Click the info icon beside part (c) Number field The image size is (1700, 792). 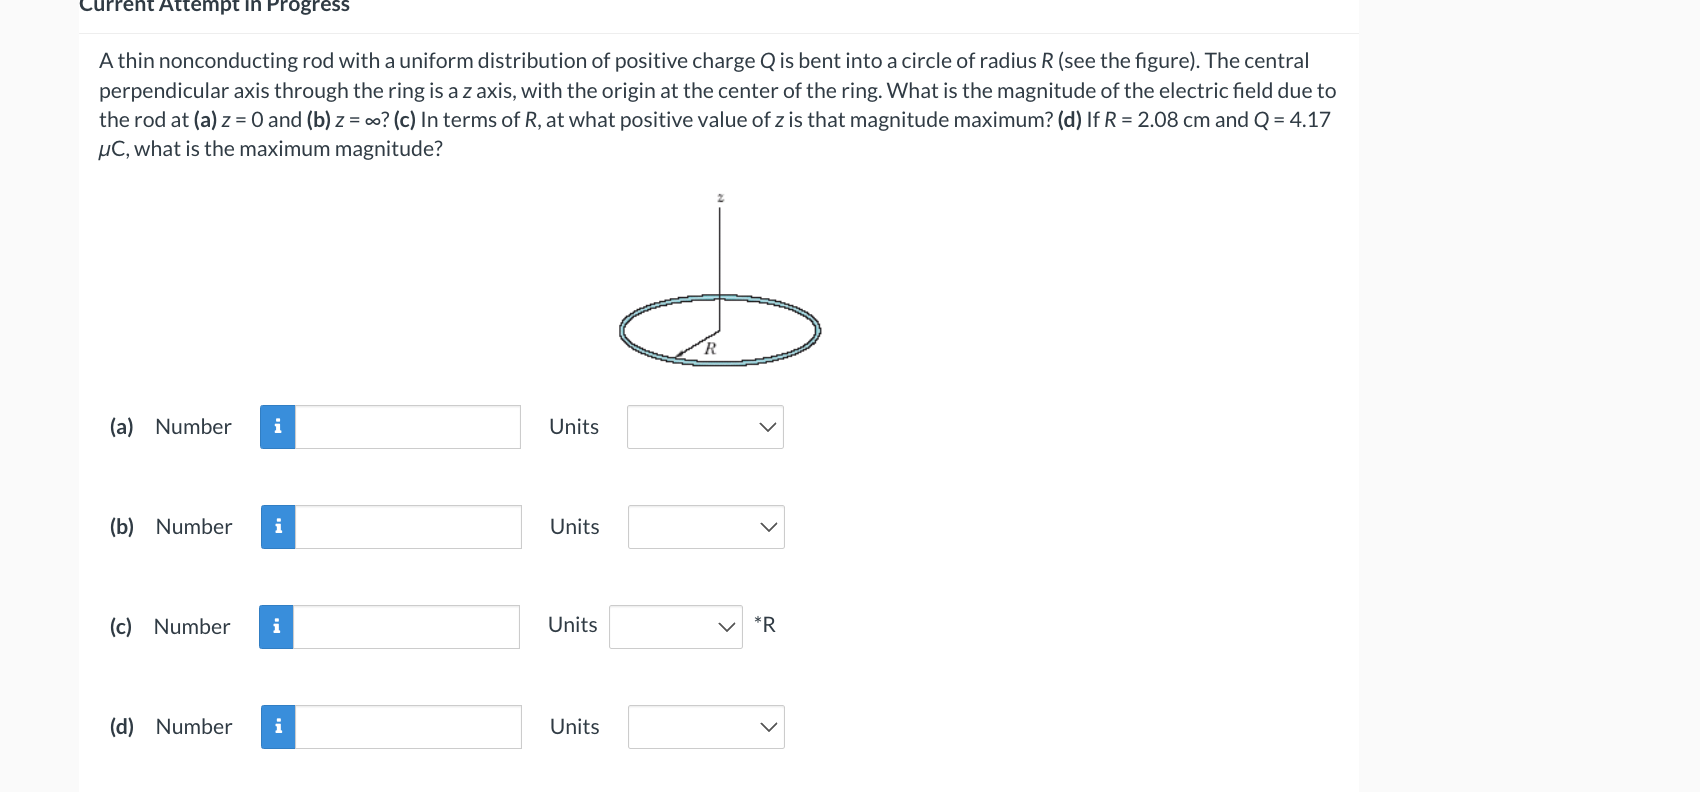(x=277, y=626)
